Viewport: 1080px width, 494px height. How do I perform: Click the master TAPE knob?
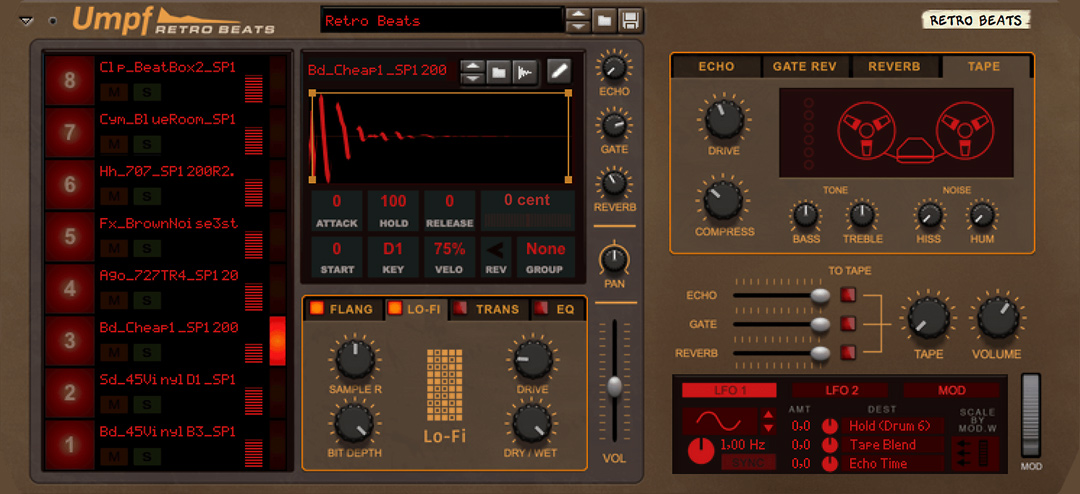click(928, 320)
